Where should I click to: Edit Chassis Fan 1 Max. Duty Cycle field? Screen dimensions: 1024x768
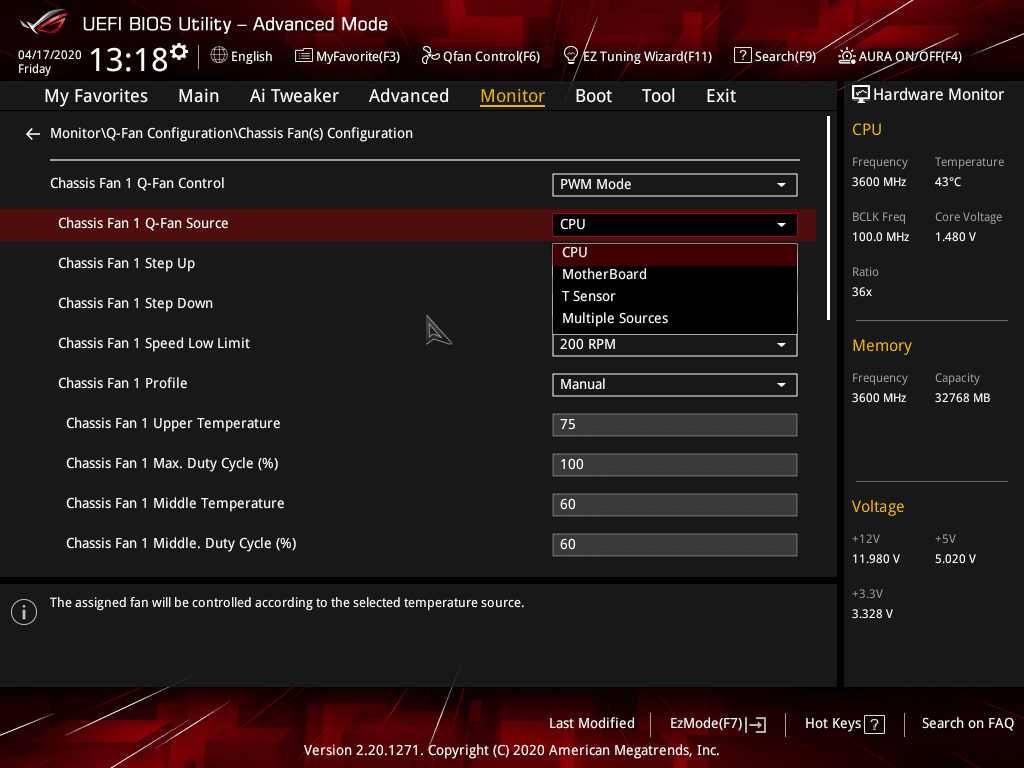(675, 464)
